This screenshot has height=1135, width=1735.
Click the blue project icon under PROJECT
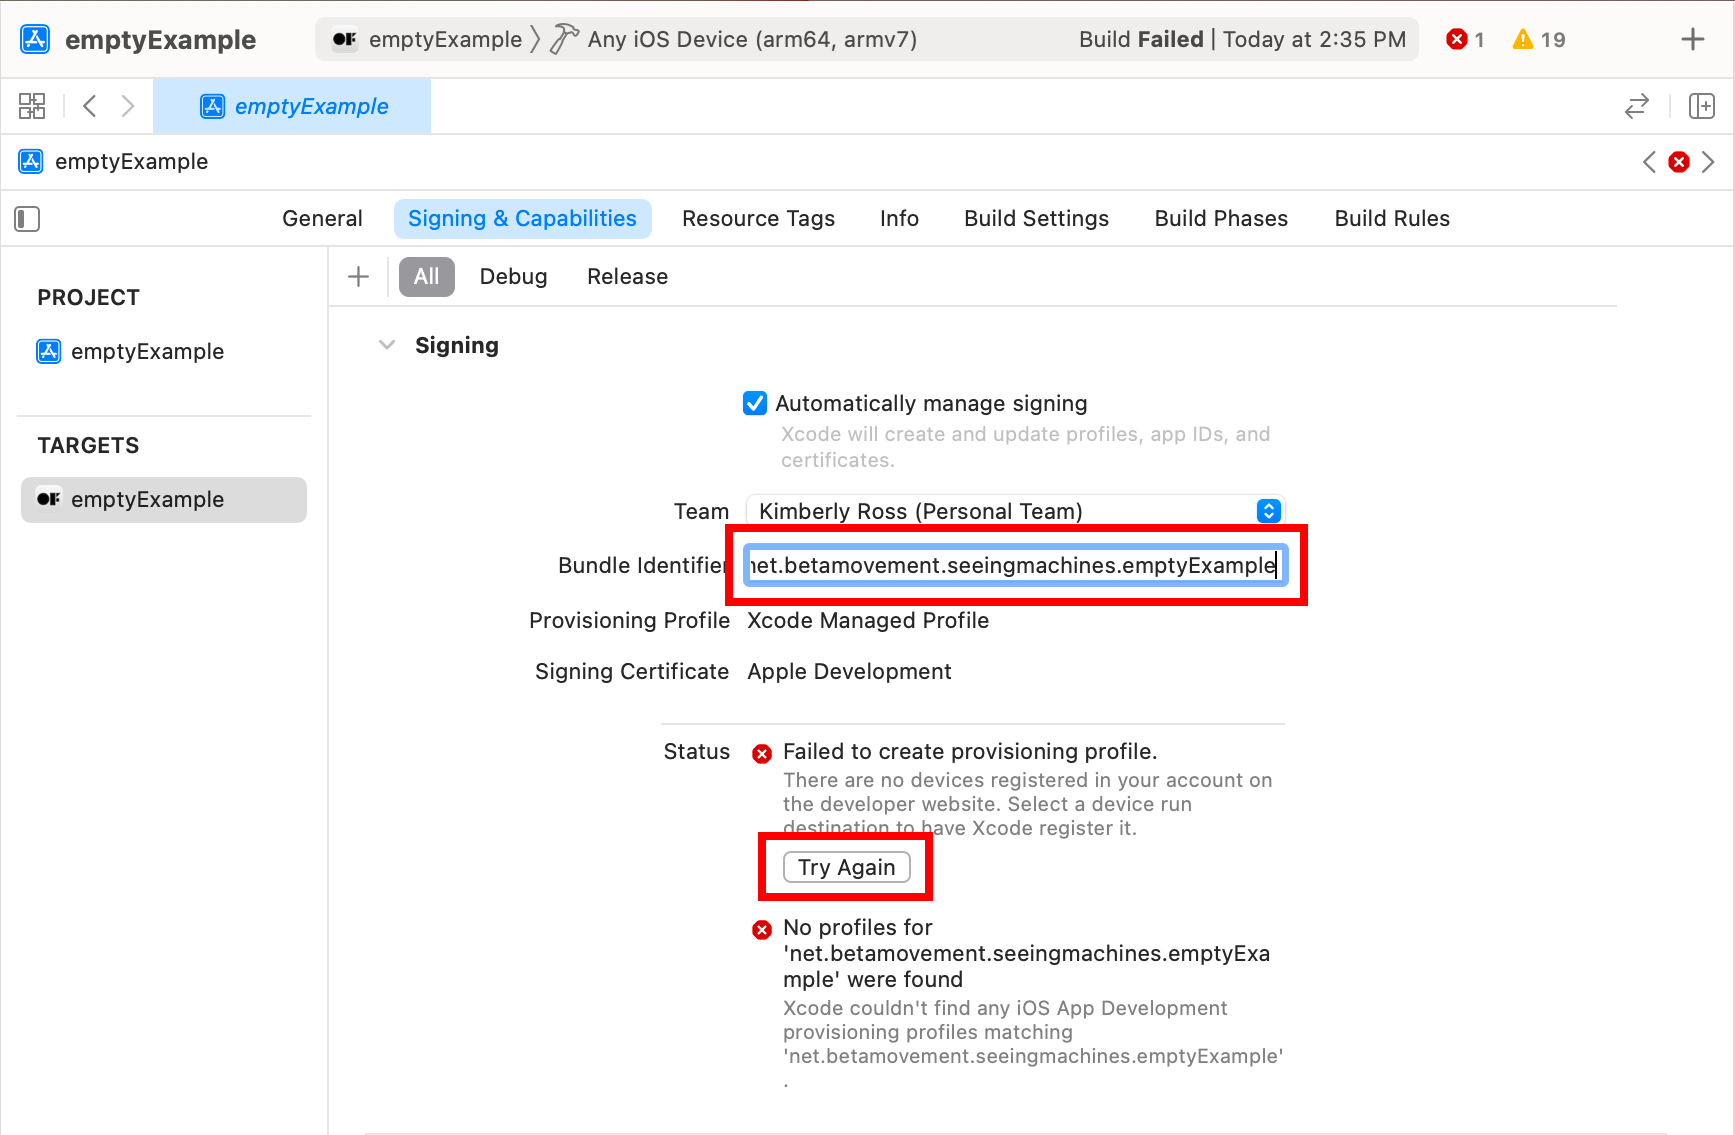pyautogui.click(x=48, y=351)
